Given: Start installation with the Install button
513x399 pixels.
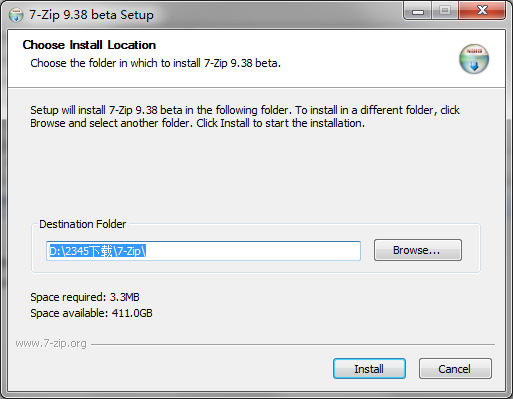Looking at the screenshot, I should click(x=369, y=369).
